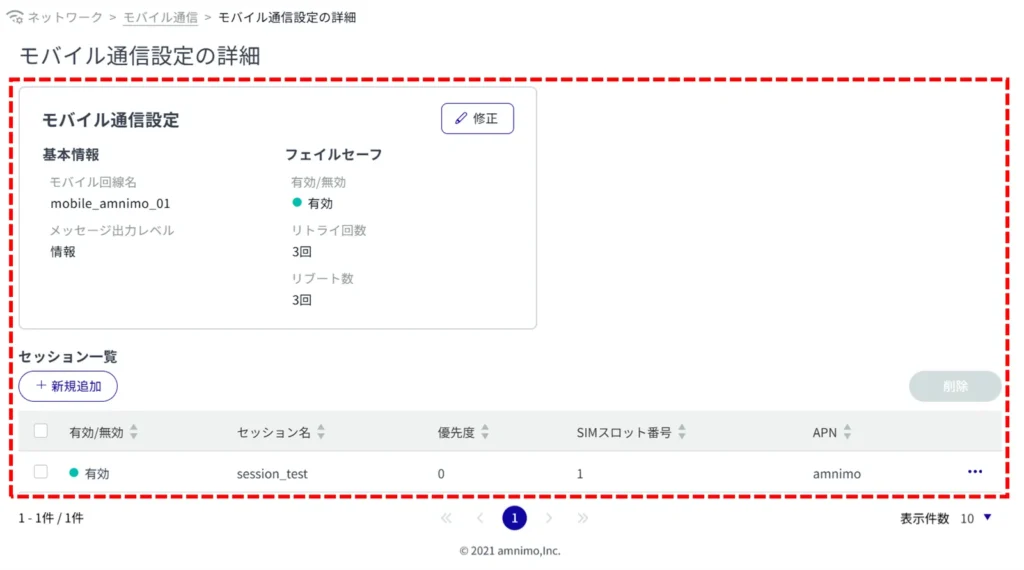The height and width of the screenshot is (570, 1024).
Task: Check the select-all checkbox in table header
Action: click(x=41, y=431)
